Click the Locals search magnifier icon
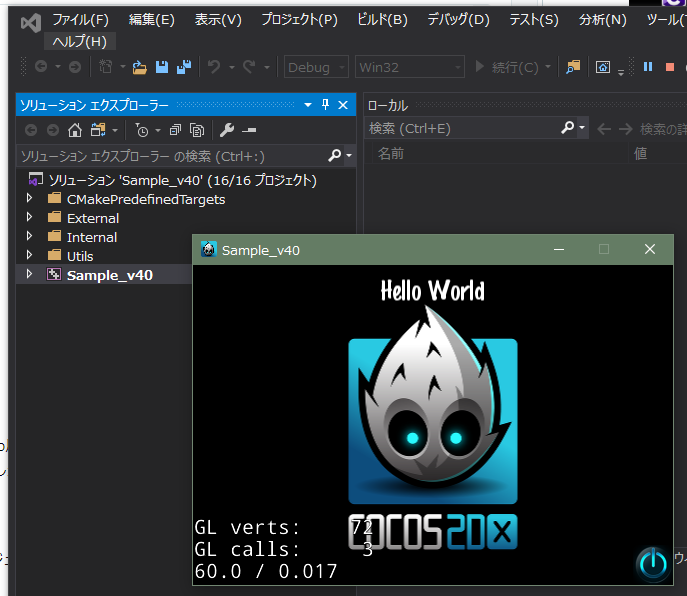Screen dimensions: 687x596 (567, 128)
